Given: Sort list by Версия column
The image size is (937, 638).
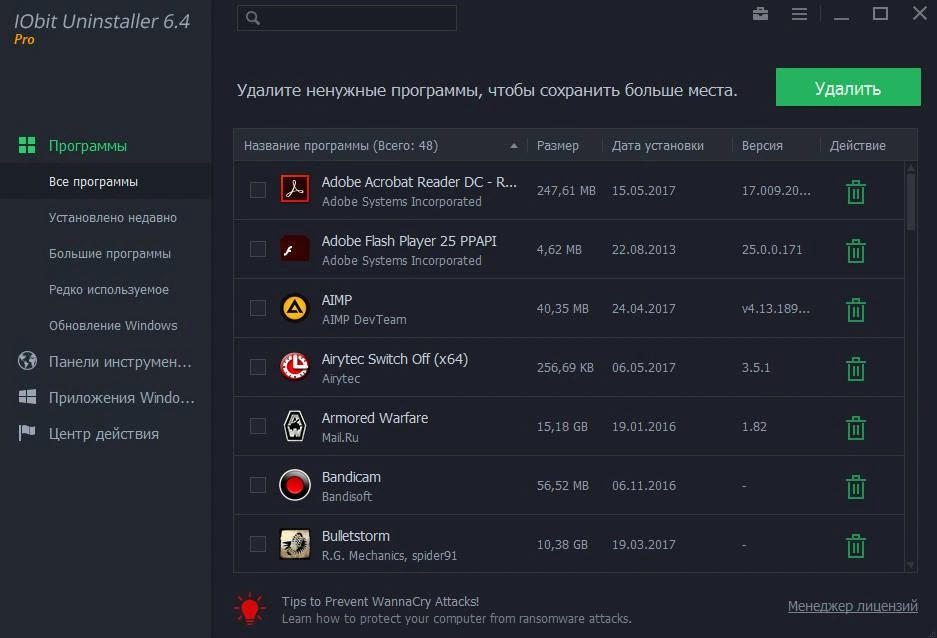Looking at the screenshot, I should [762, 146].
